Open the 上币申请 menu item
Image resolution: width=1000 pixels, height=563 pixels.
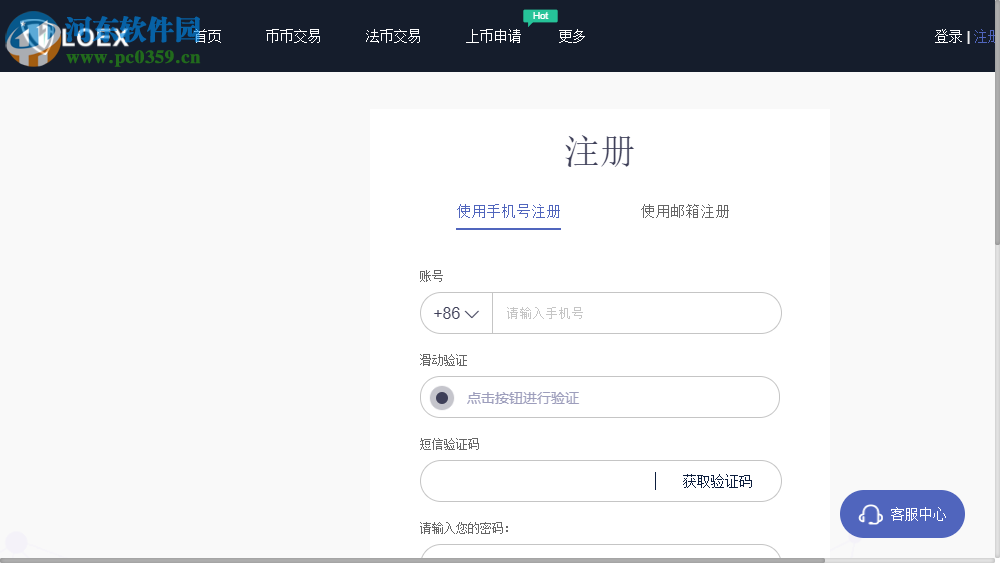[494, 36]
